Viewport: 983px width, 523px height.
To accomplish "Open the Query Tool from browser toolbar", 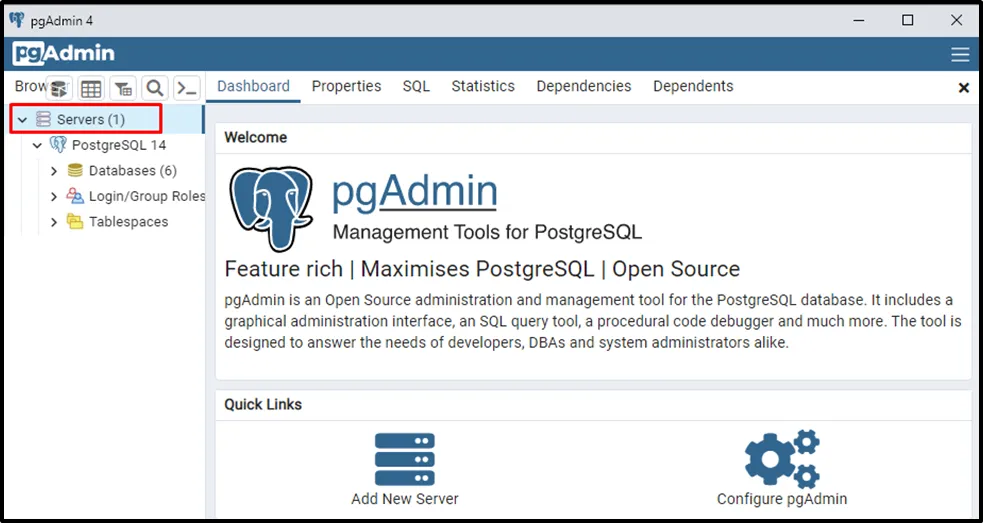I will 60,88.
